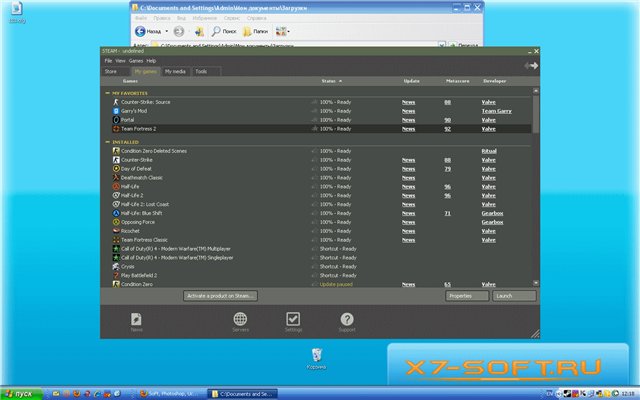The width and height of the screenshot is (640, 400).
Task: Collapse the MY FAVORITES group
Action: pos(108,93)
